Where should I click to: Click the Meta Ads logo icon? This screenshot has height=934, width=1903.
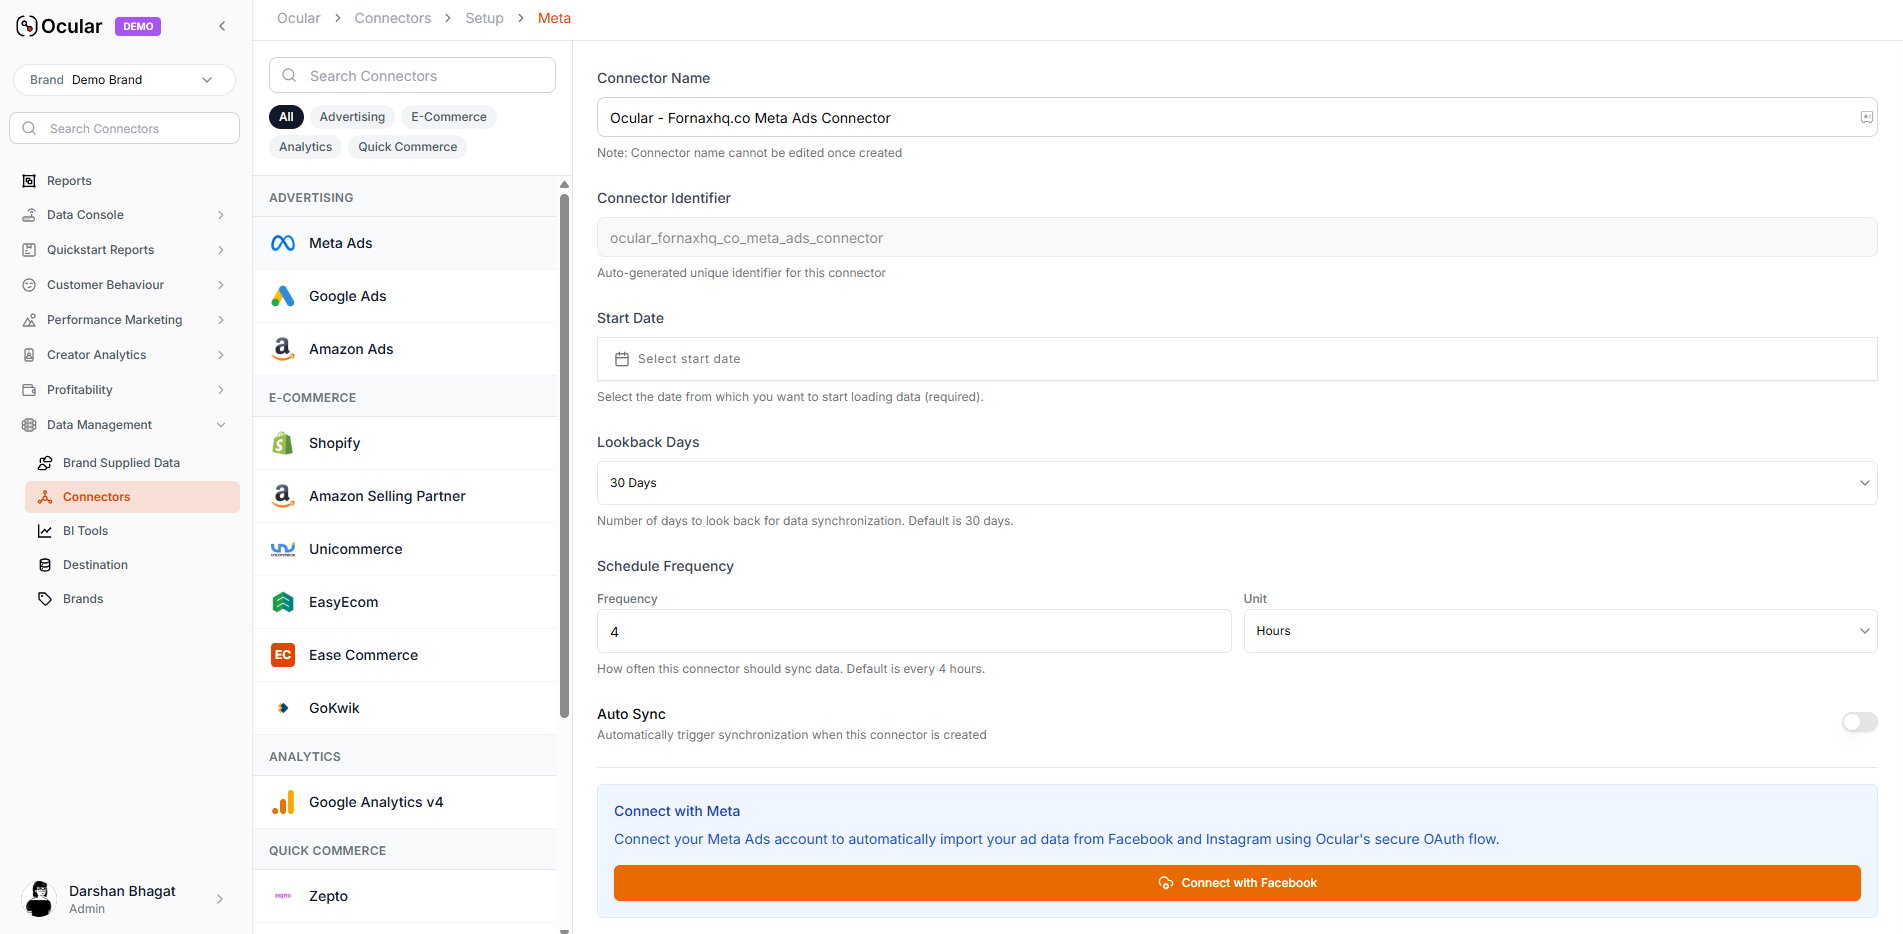pos(283,243)
